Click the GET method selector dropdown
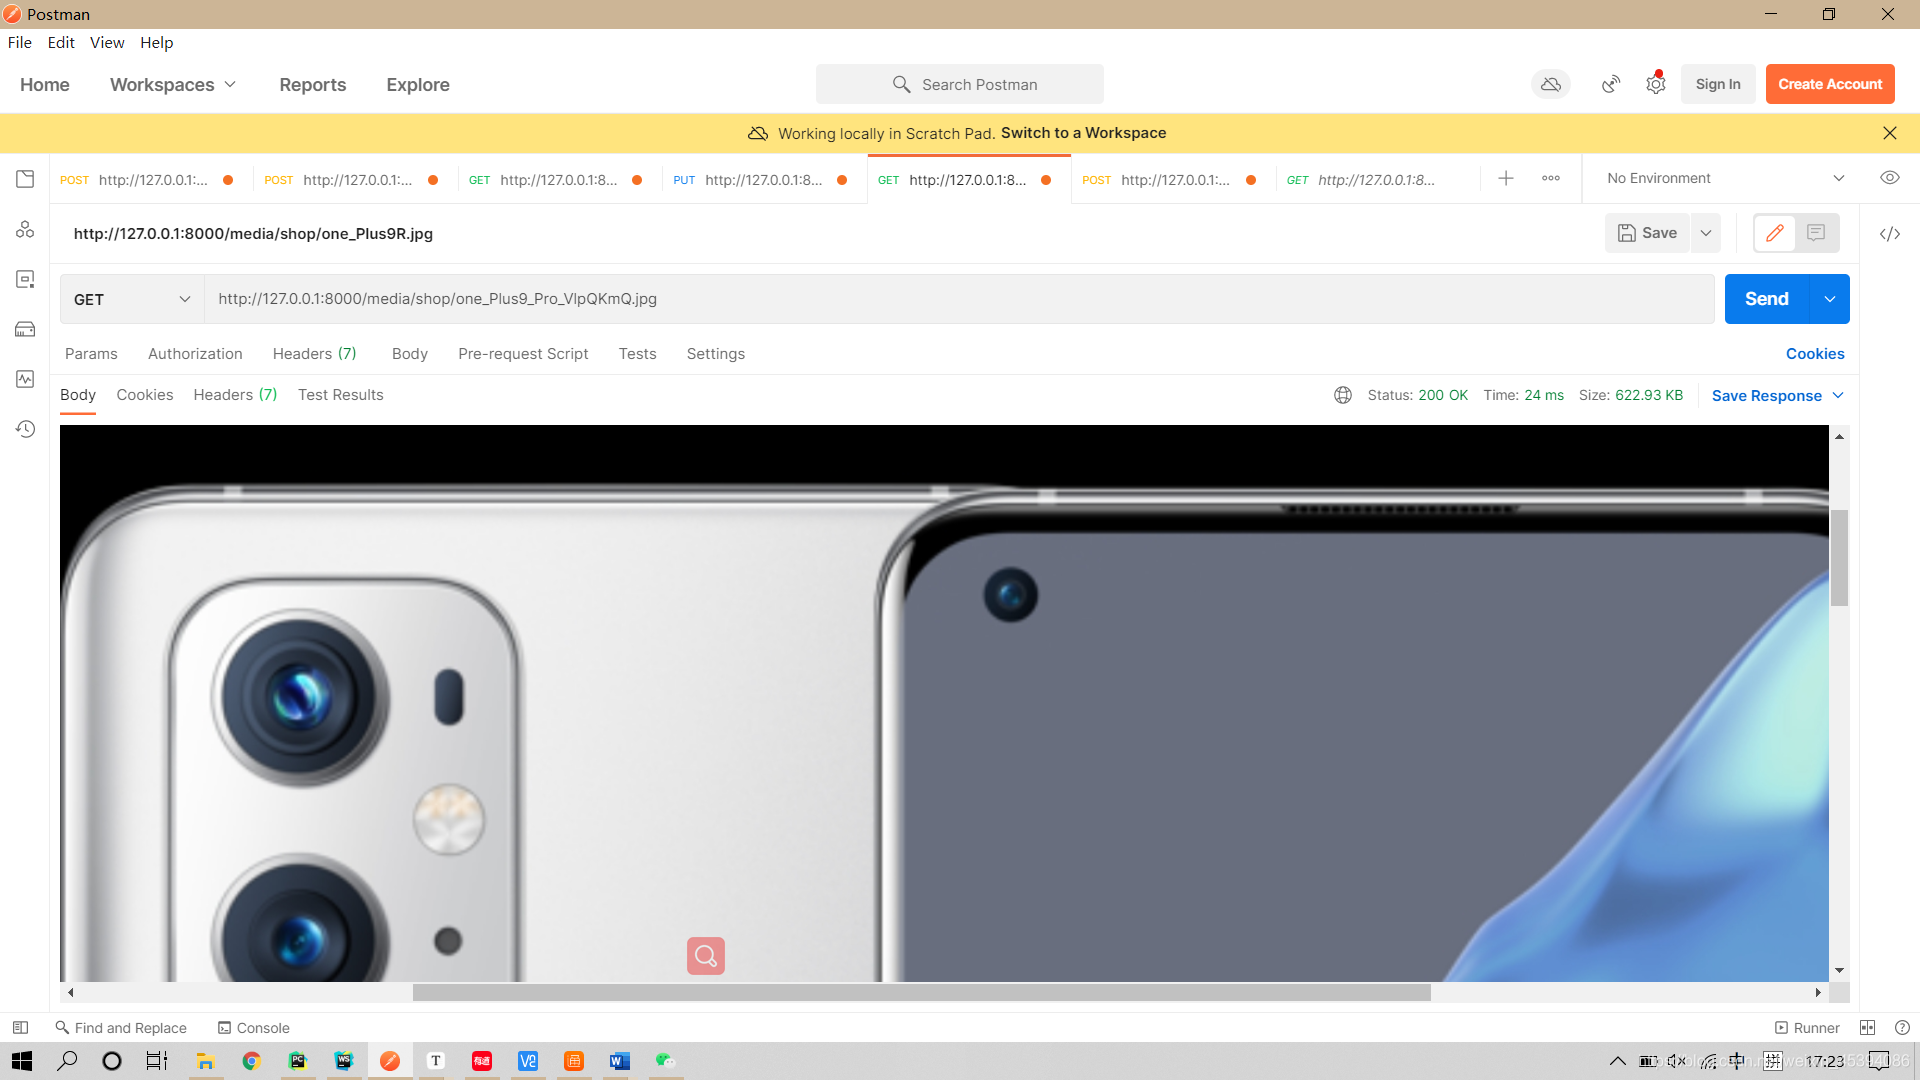Image resolution: width=1920 pixels, height=1080 pixels. click(x=131, y=298)
